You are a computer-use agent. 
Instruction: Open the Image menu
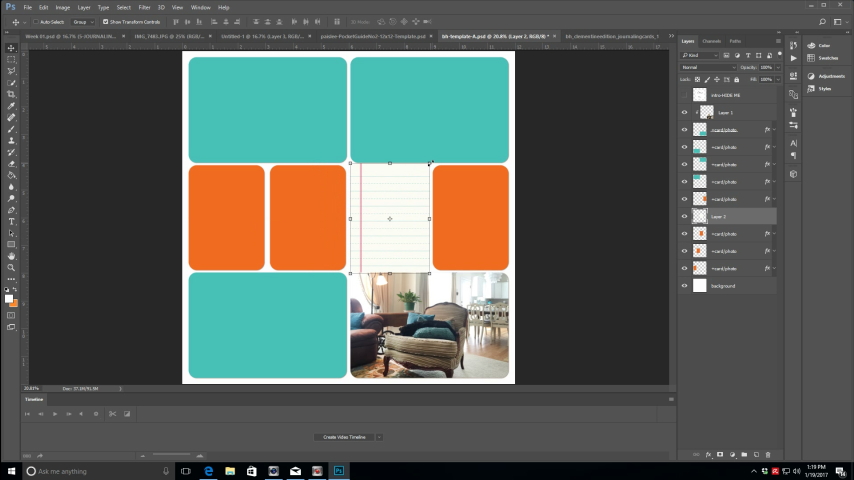tap(63, 8)
